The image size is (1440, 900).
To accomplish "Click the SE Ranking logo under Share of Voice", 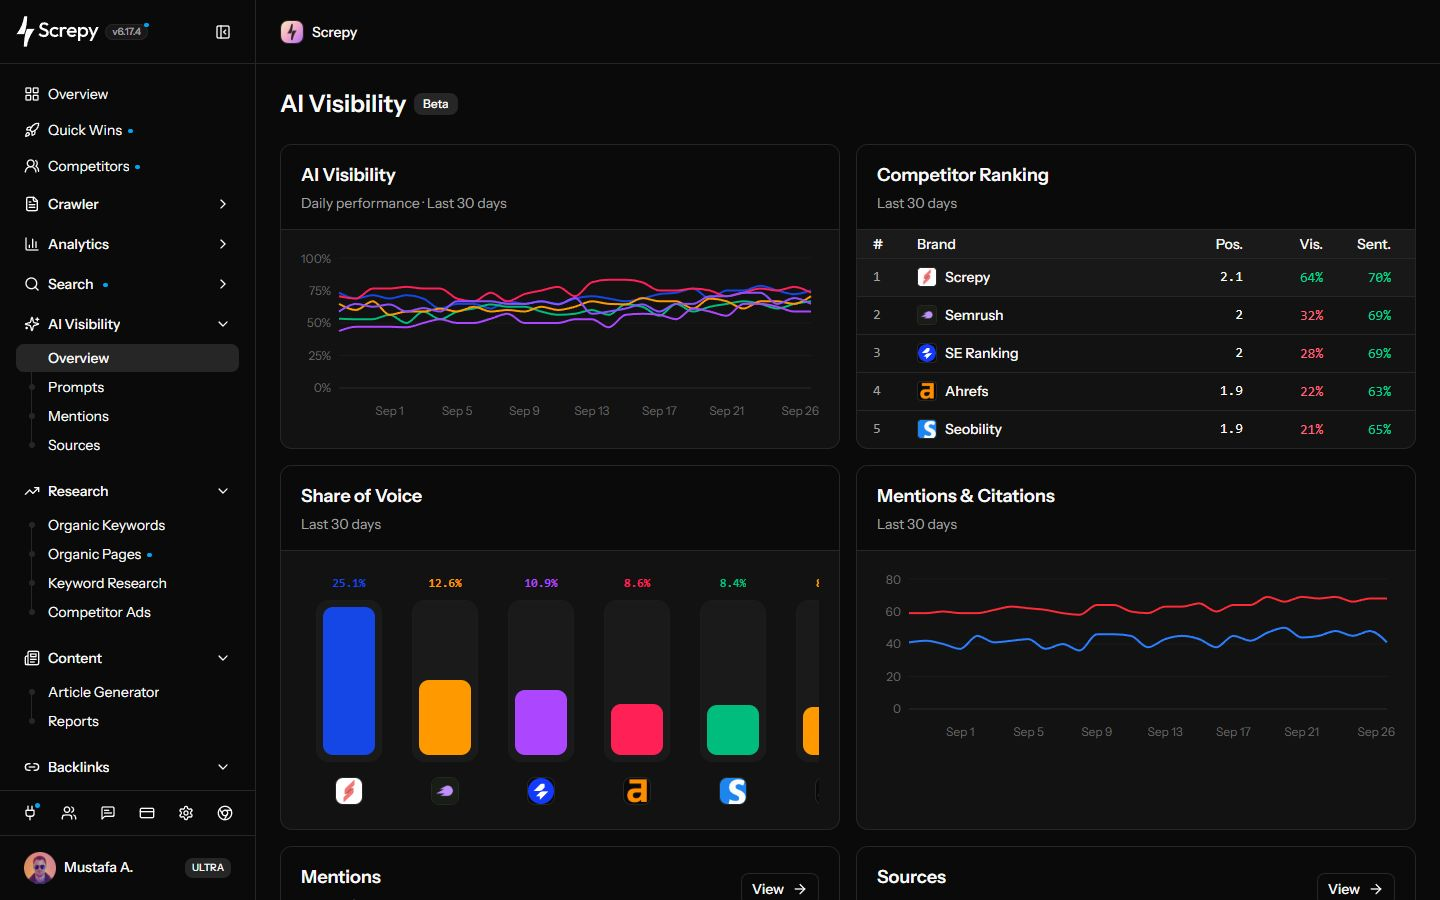I will 541,791.
